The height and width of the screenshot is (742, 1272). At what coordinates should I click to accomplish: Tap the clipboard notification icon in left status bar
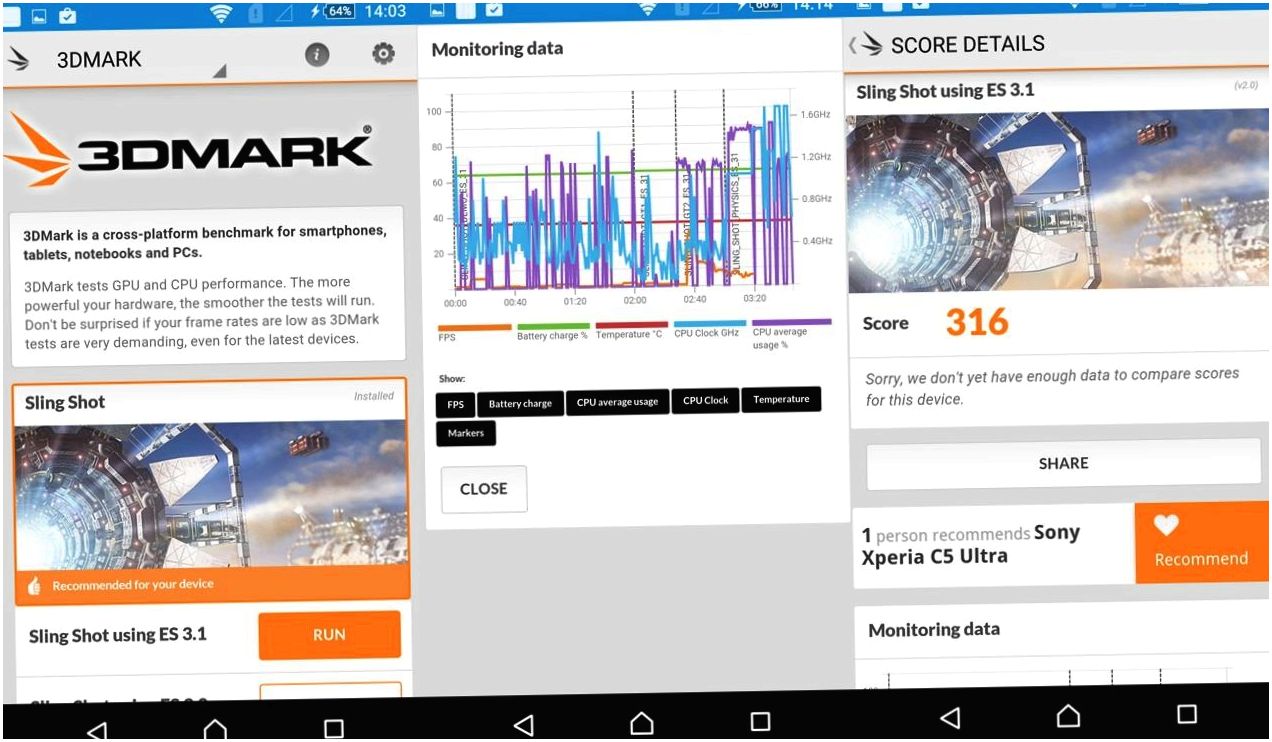[x=68, y=16]
